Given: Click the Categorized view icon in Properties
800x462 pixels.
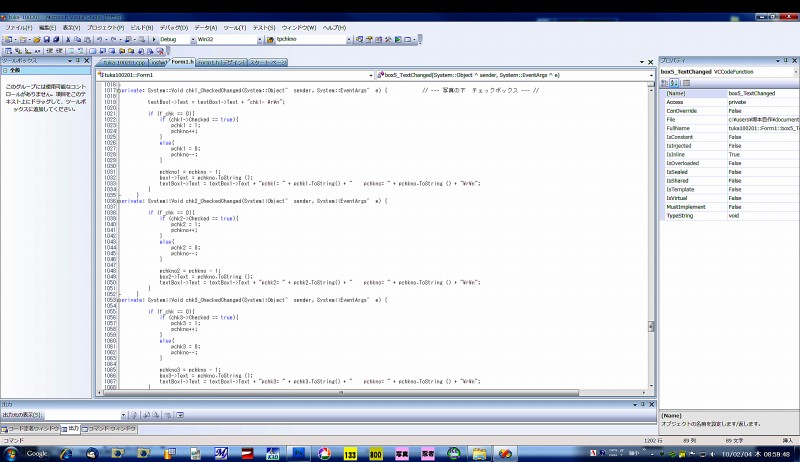Looking at the screenshot, I should [665, 82].
